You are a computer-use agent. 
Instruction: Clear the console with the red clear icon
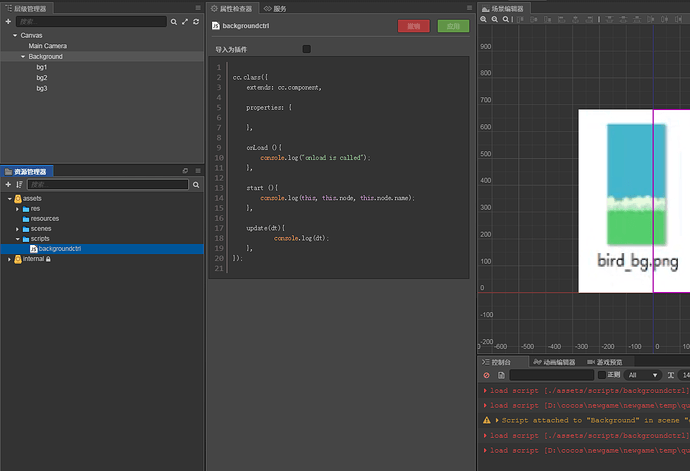click(486, 375)
